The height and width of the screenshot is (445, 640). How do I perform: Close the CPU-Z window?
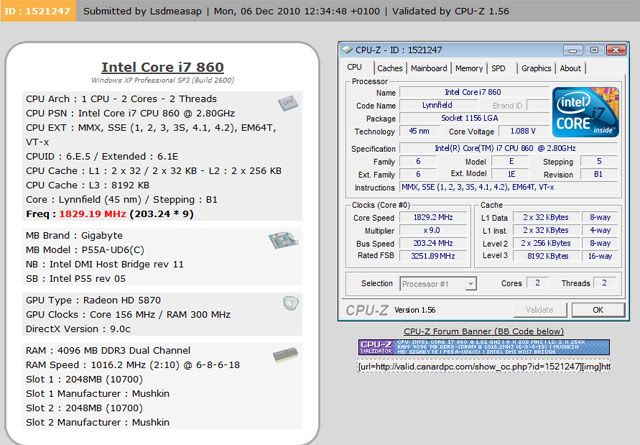pyautogui.click(x=616, y=50)
